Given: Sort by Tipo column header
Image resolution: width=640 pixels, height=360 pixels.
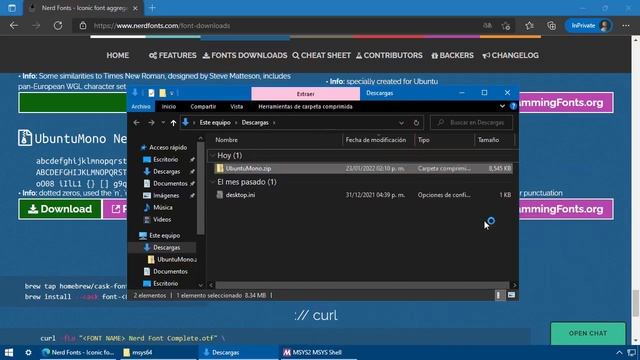Looking at the screenshot, I should pos(444,140).
